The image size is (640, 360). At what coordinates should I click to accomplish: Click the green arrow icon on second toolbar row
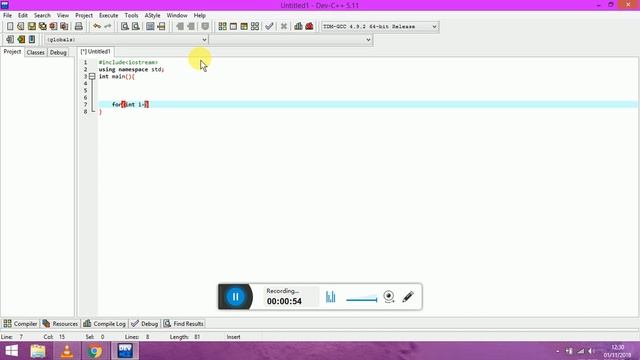pos(21,40)
